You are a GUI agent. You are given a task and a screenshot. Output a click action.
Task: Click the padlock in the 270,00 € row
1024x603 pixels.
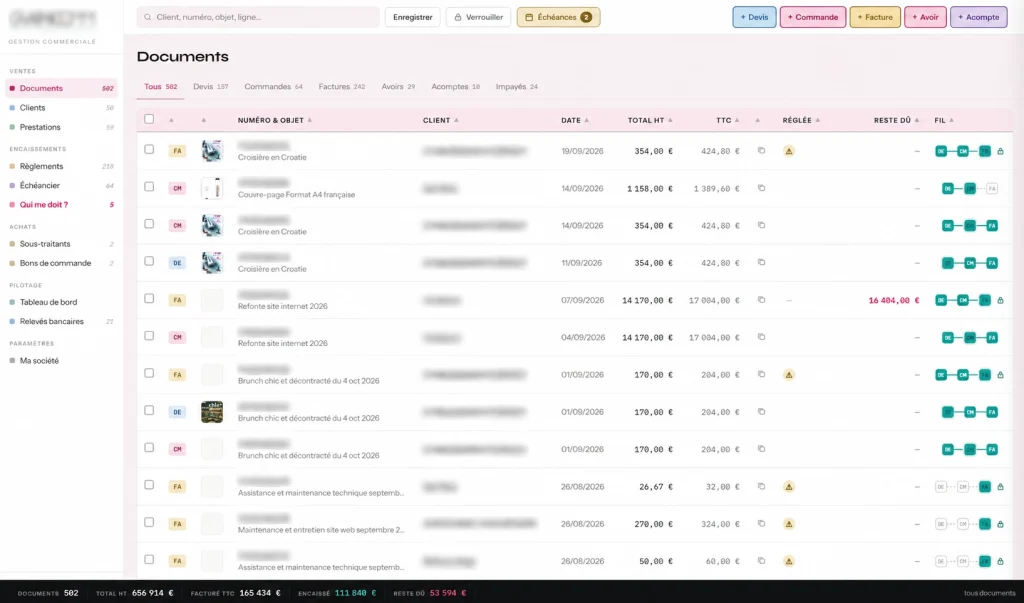1000,524
